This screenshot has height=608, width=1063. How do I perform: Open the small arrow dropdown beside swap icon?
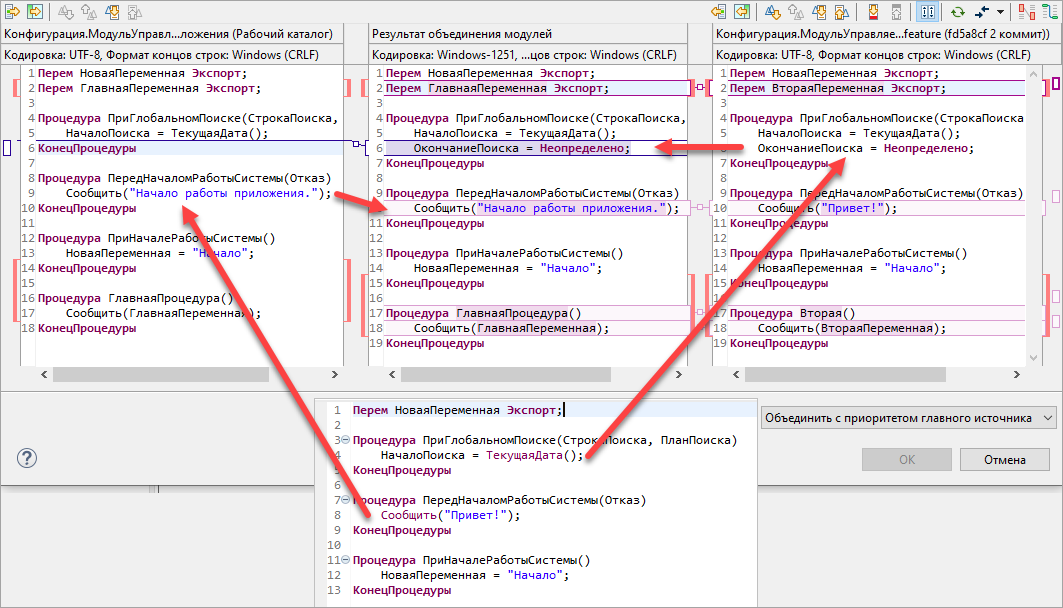[1001, 12]
